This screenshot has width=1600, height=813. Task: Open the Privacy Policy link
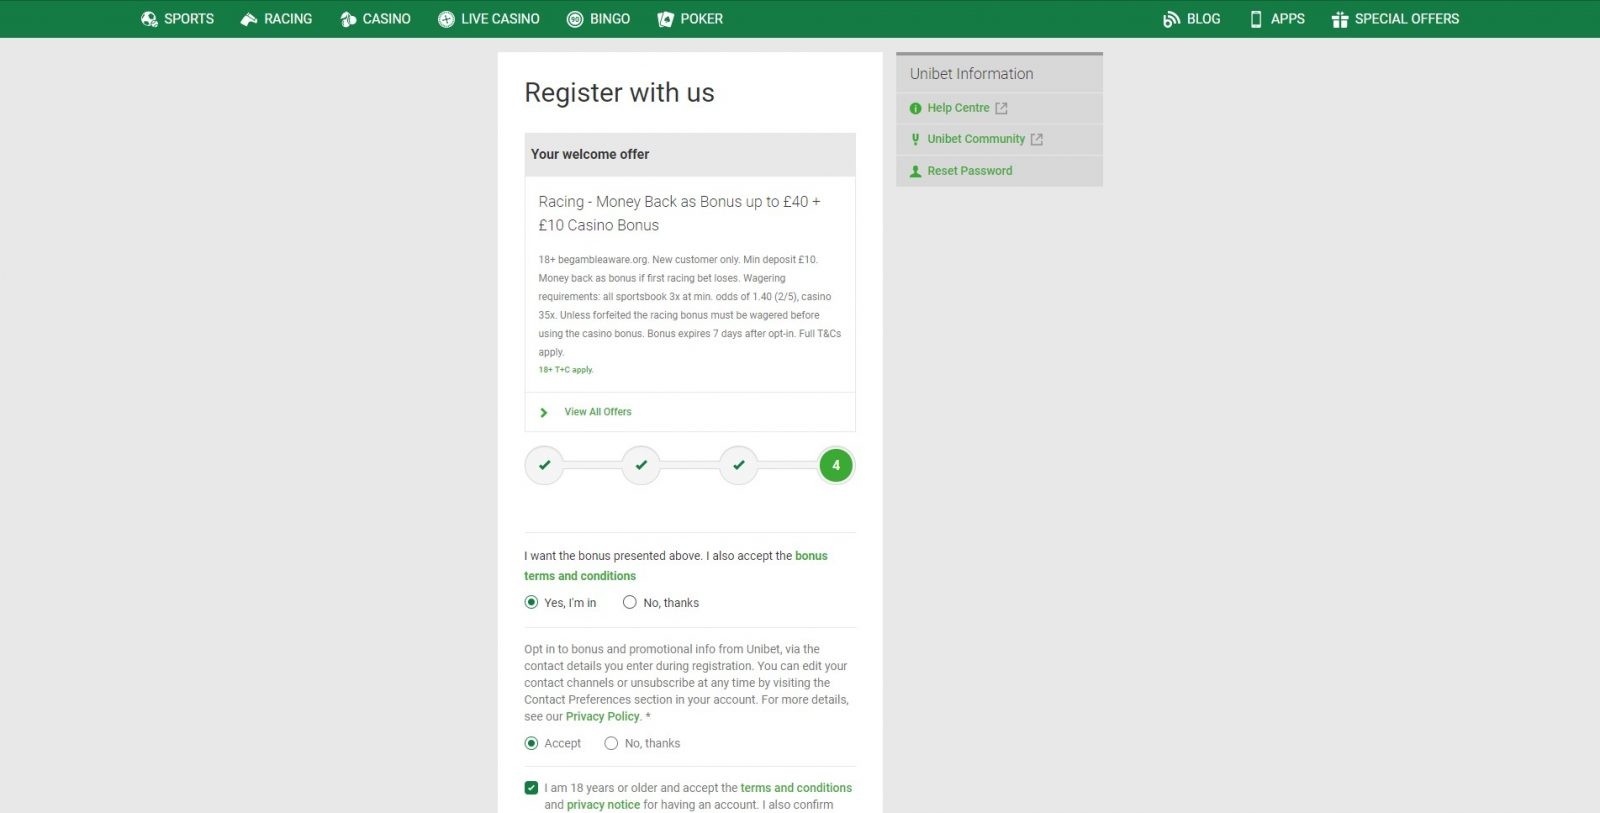(x=602, y=716)
